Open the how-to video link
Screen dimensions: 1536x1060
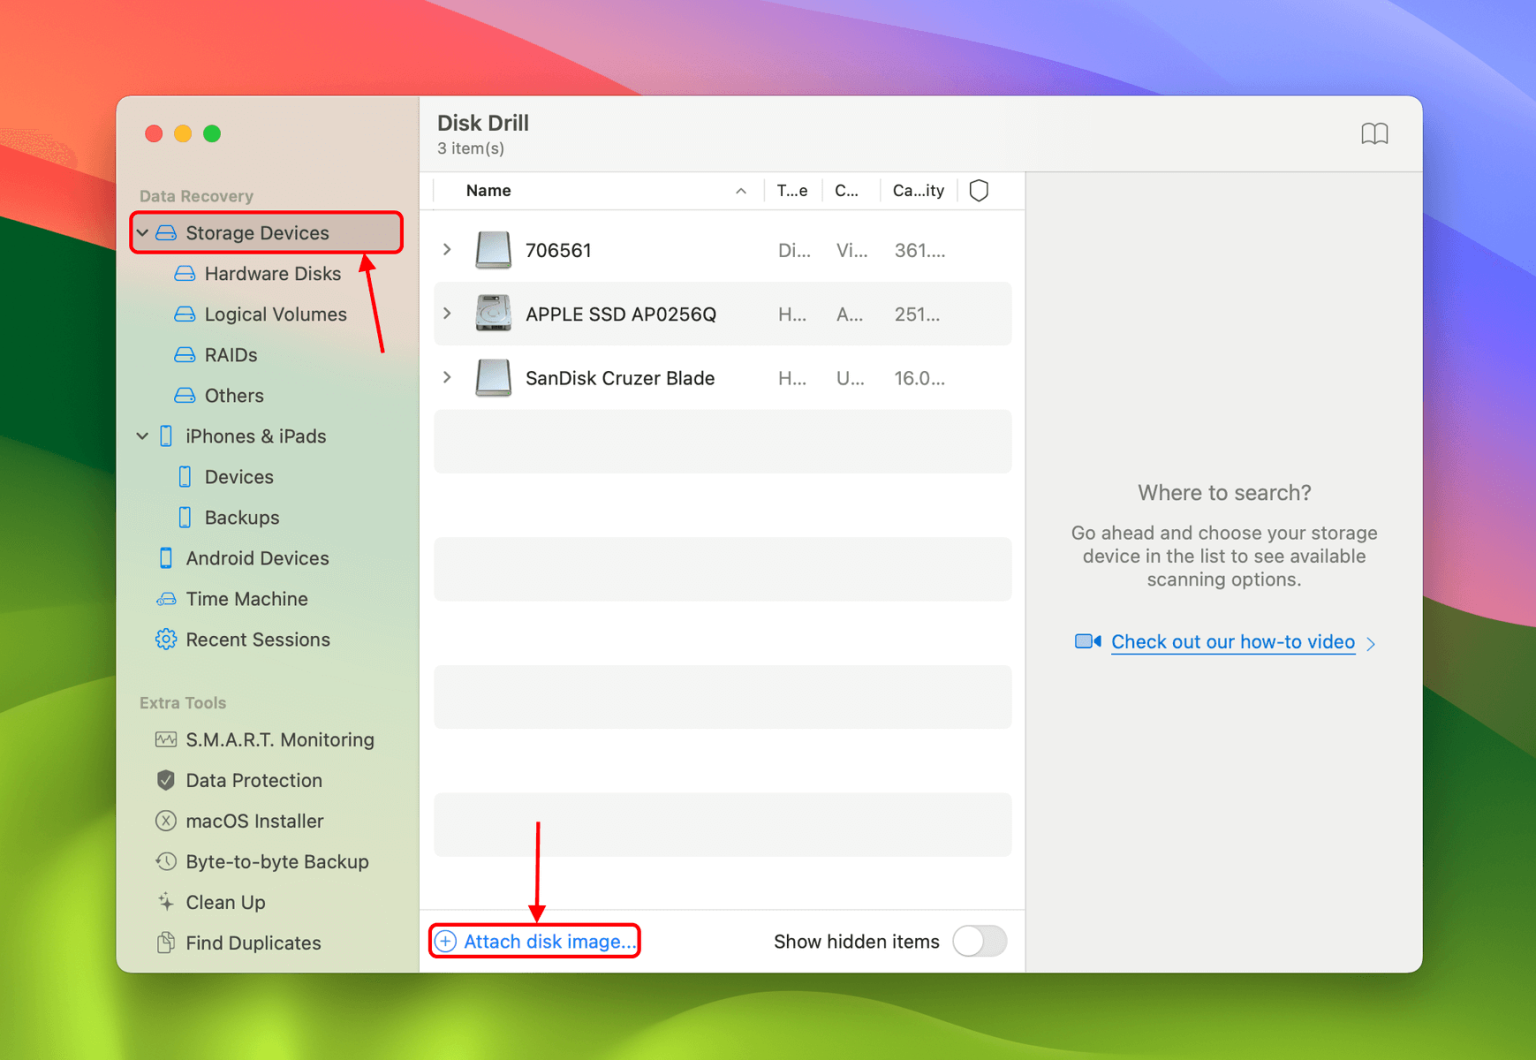pyautogui.click(x=1232, y=642)
